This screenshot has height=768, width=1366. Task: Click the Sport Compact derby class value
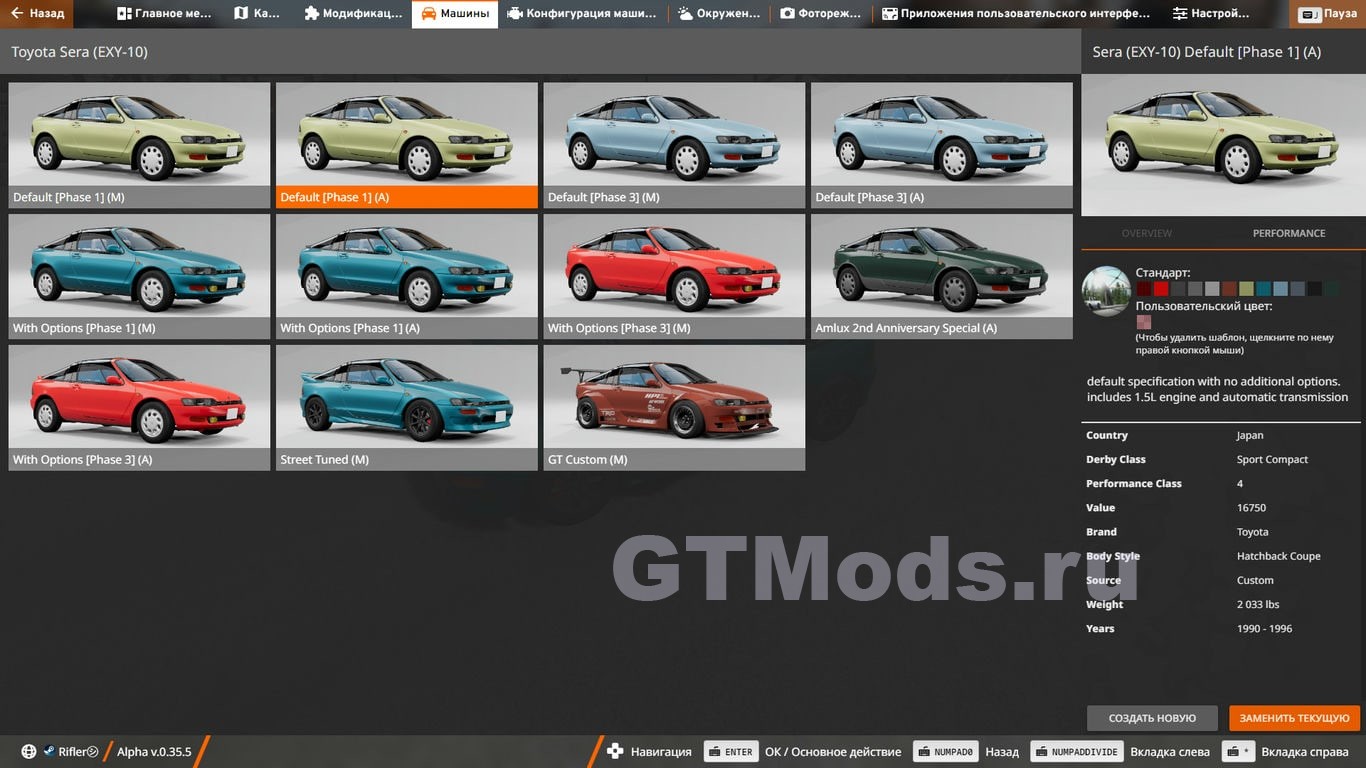[1272, 460]
